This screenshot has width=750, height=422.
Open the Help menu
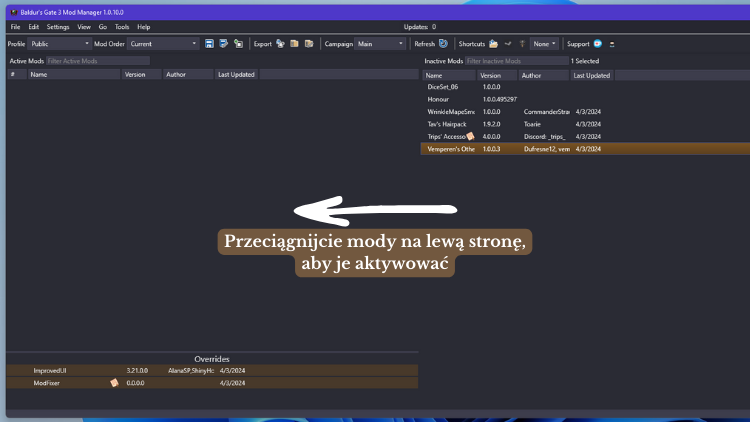pyautogui.click(x=143, y=27)
